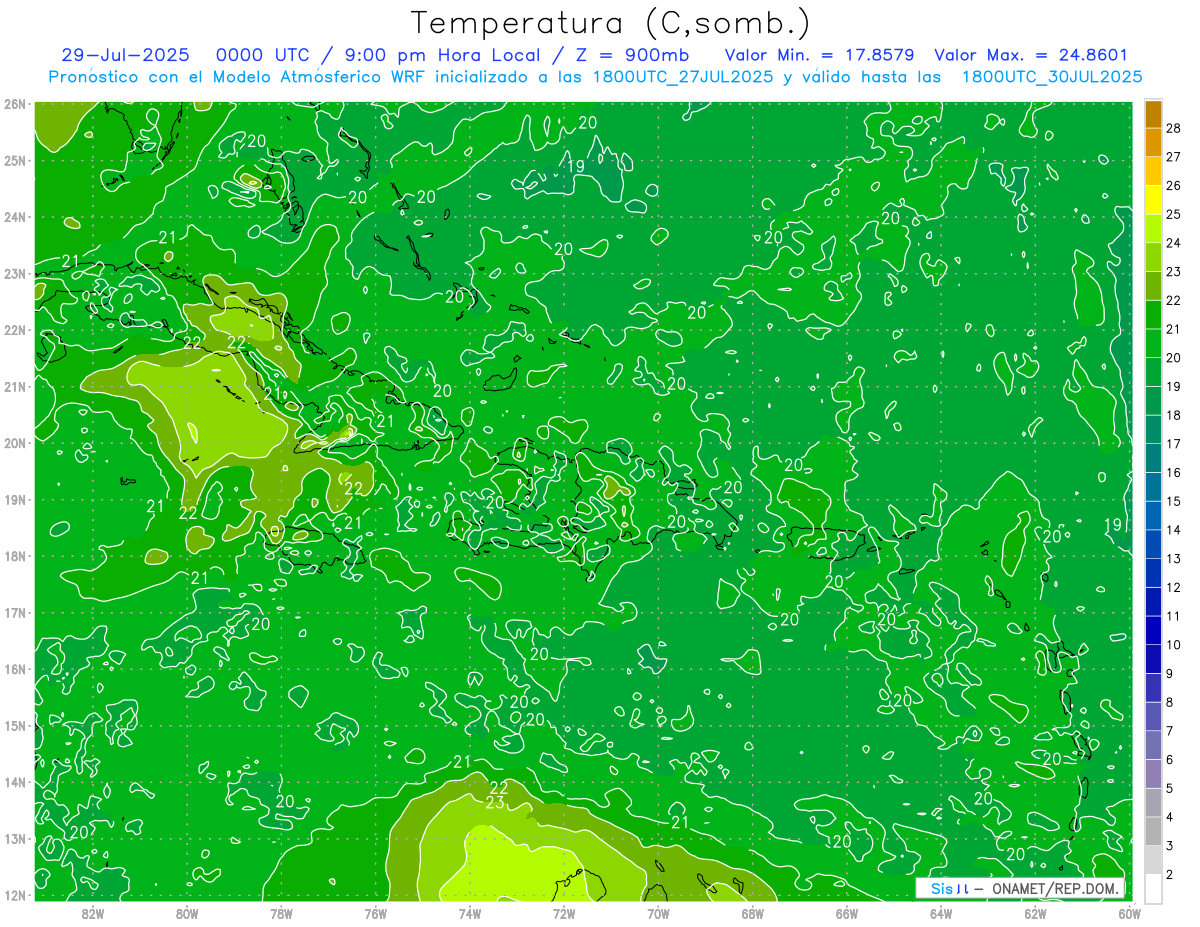Click the colorbar label '15'
The image size is (1200, 927).
pyautogui.click(x=1174, y=501)
